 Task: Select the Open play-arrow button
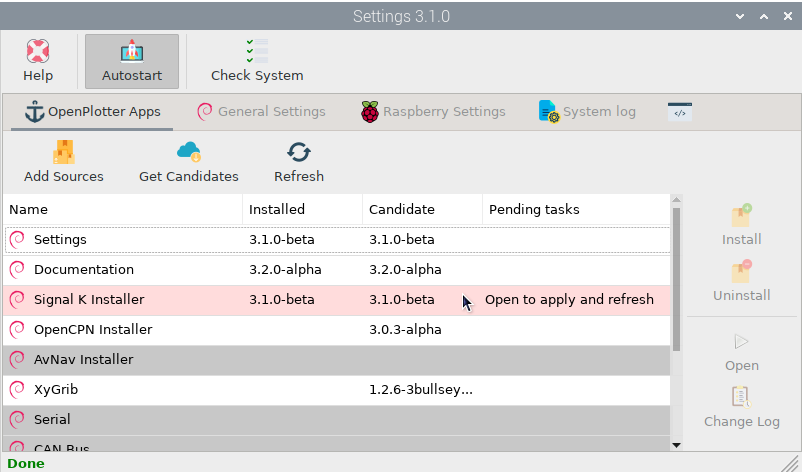(x=741, y=352)
